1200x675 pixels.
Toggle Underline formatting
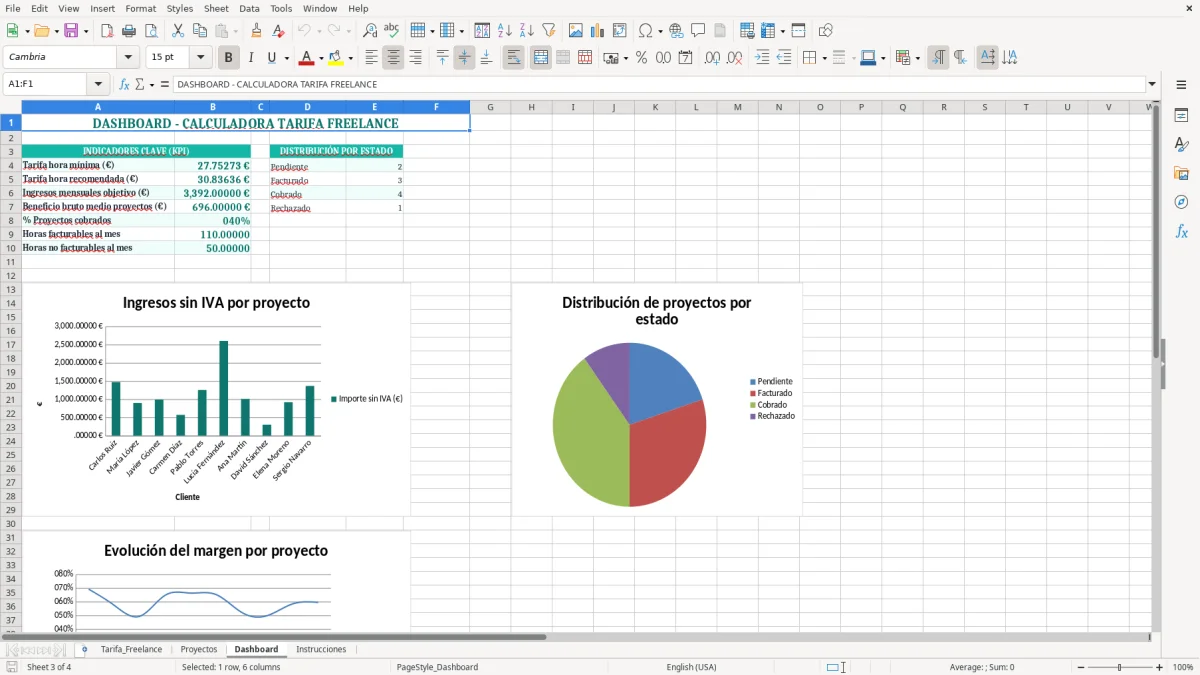[272, 58]
